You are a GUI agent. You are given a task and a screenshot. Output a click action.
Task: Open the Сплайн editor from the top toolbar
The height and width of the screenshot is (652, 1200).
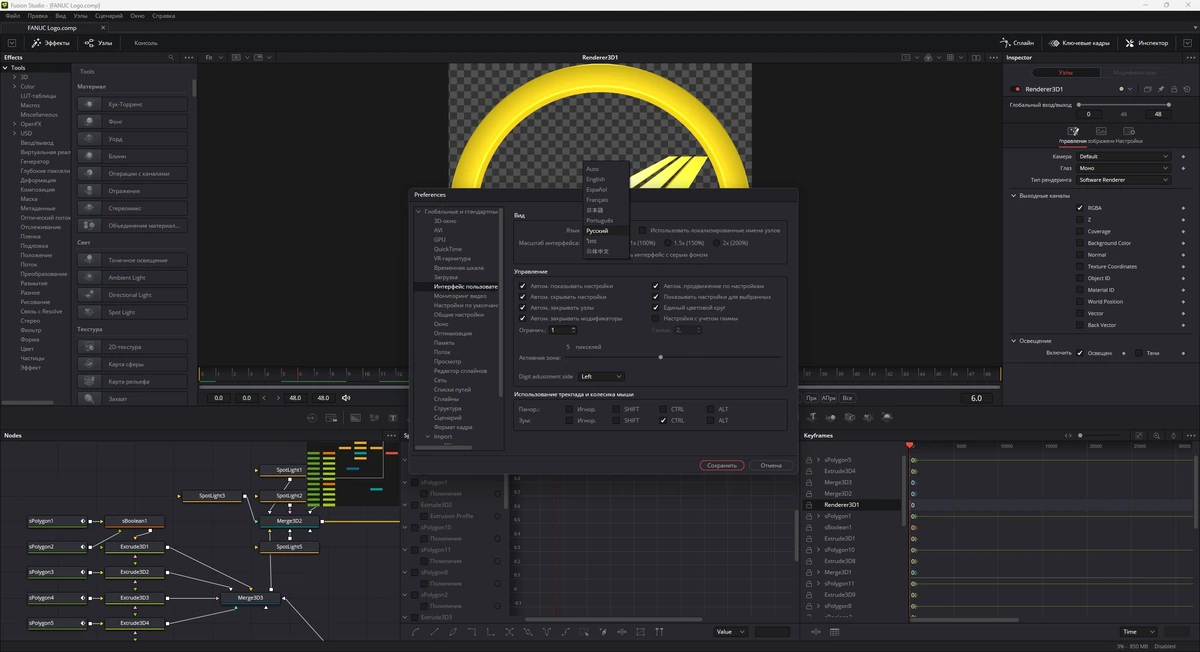tap(1016, 43)
